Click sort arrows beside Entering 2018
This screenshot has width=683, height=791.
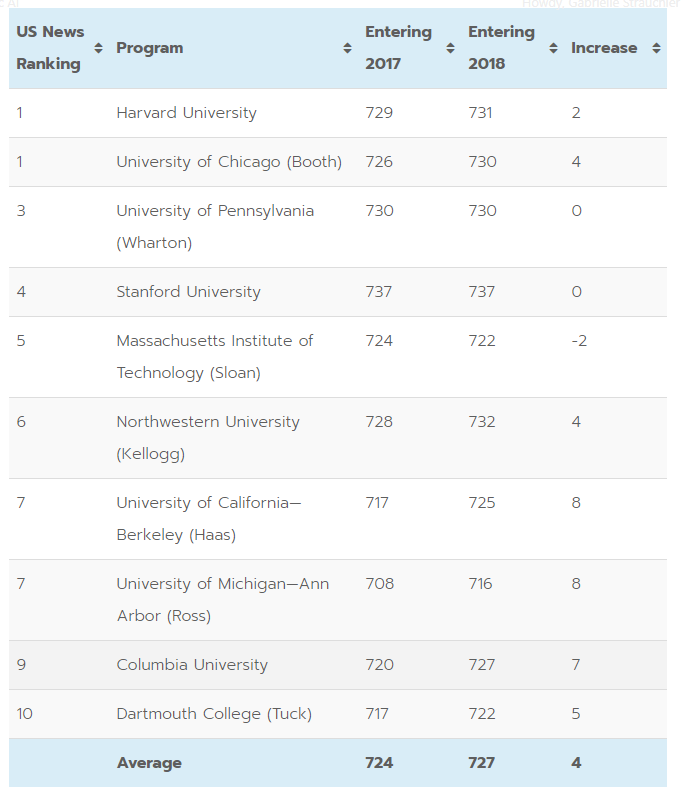point(553,48)
